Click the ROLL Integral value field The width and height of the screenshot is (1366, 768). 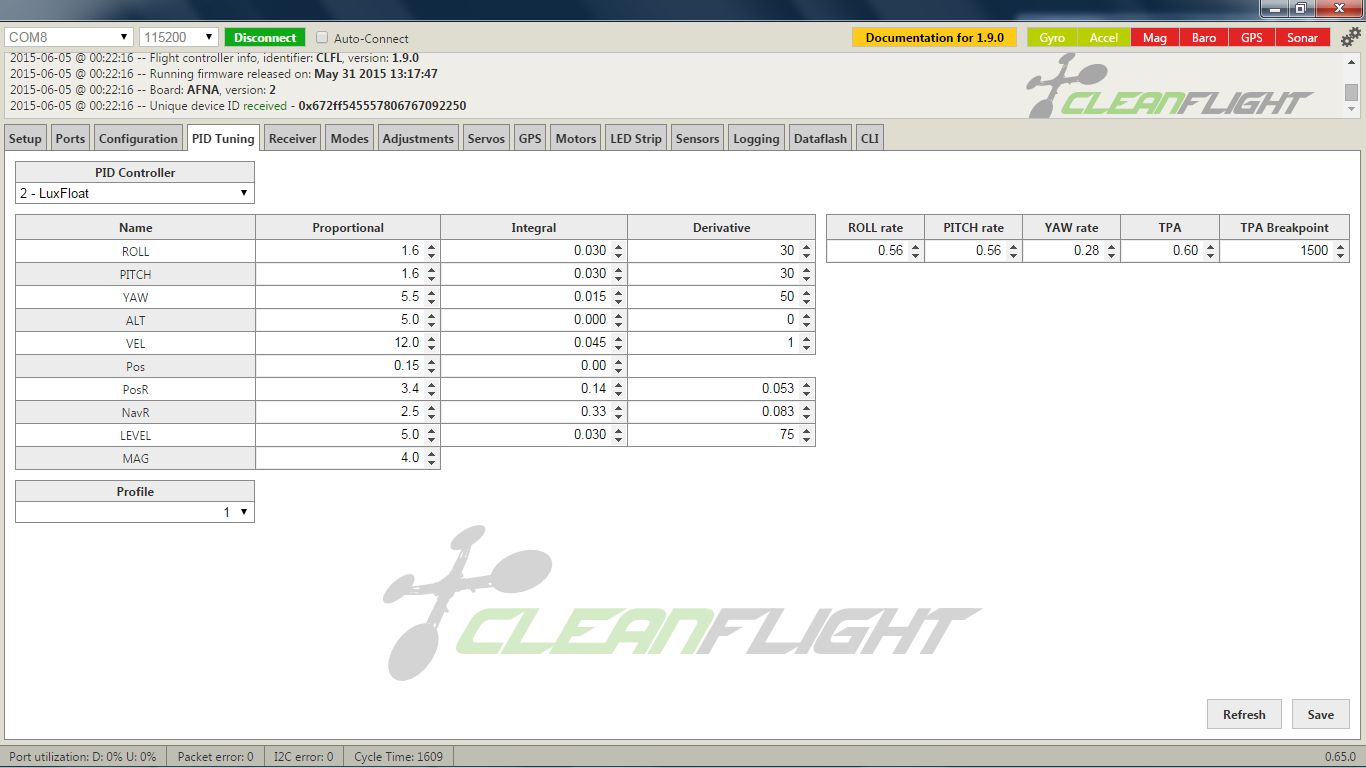click(534, 251)
